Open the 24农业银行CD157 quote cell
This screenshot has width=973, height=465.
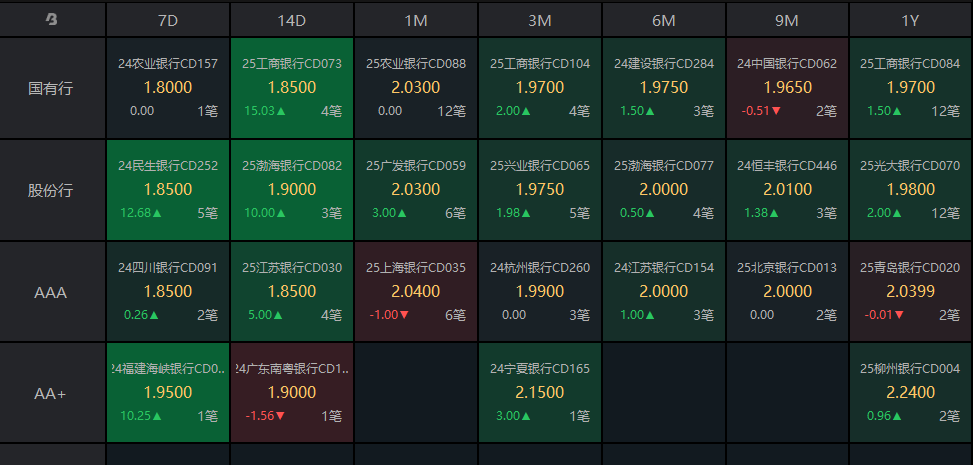168,88
